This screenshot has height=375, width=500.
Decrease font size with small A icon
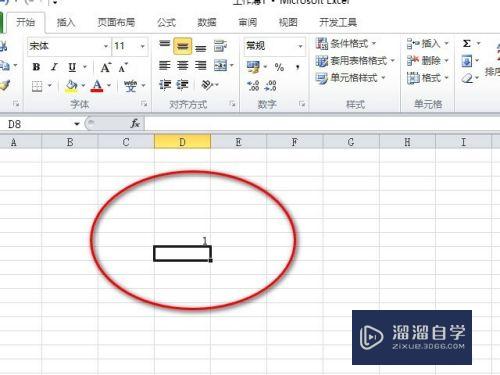[x=123, y=68]
